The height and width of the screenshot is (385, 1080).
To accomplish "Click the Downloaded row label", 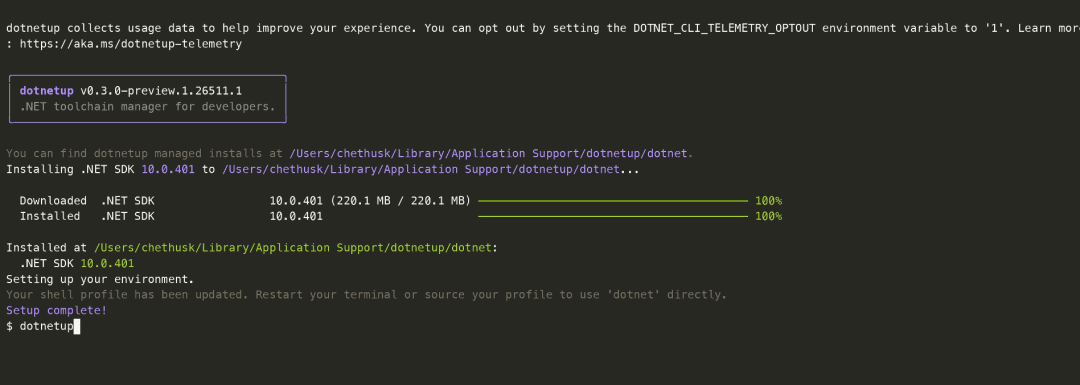I will click(53, 201).
